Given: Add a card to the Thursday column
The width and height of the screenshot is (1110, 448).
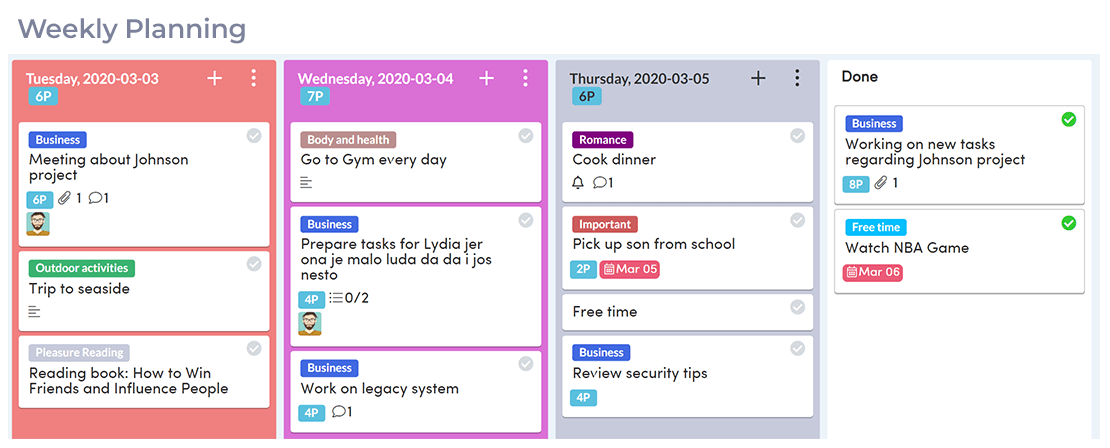Looking at the screenshot, I should (758, 78).
